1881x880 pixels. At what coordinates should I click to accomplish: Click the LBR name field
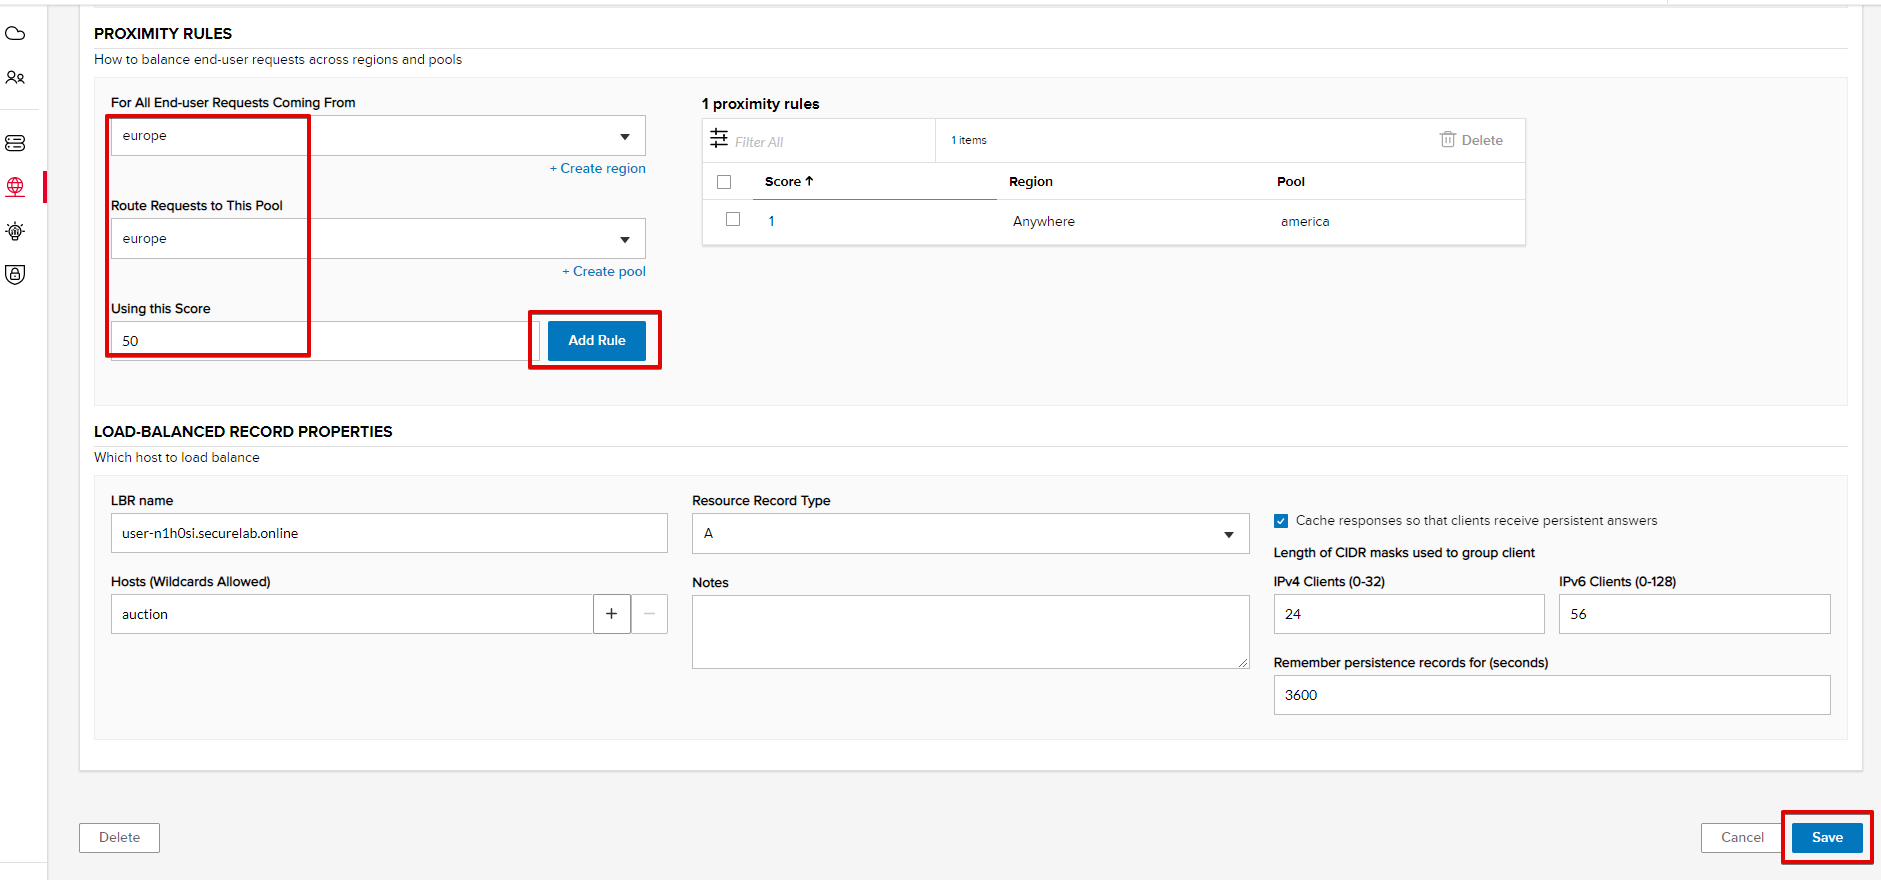[389, 533]
